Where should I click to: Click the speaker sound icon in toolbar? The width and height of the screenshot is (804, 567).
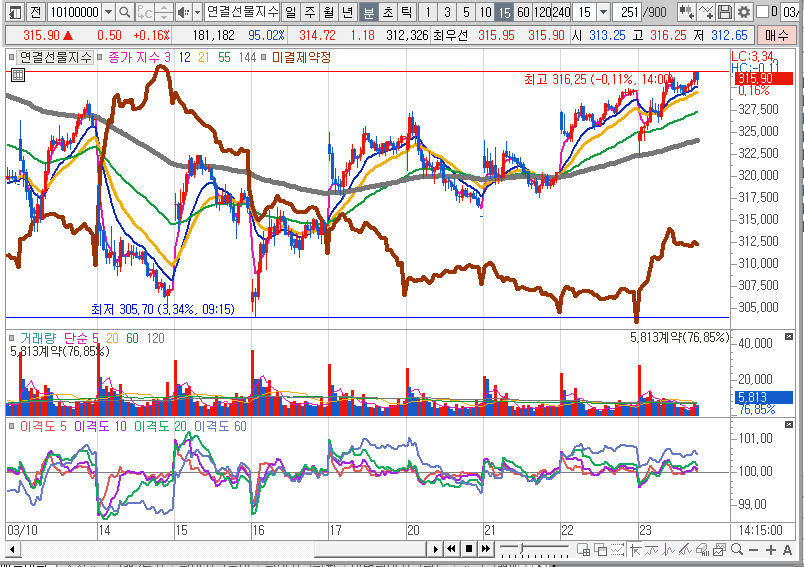pos(181,12)
